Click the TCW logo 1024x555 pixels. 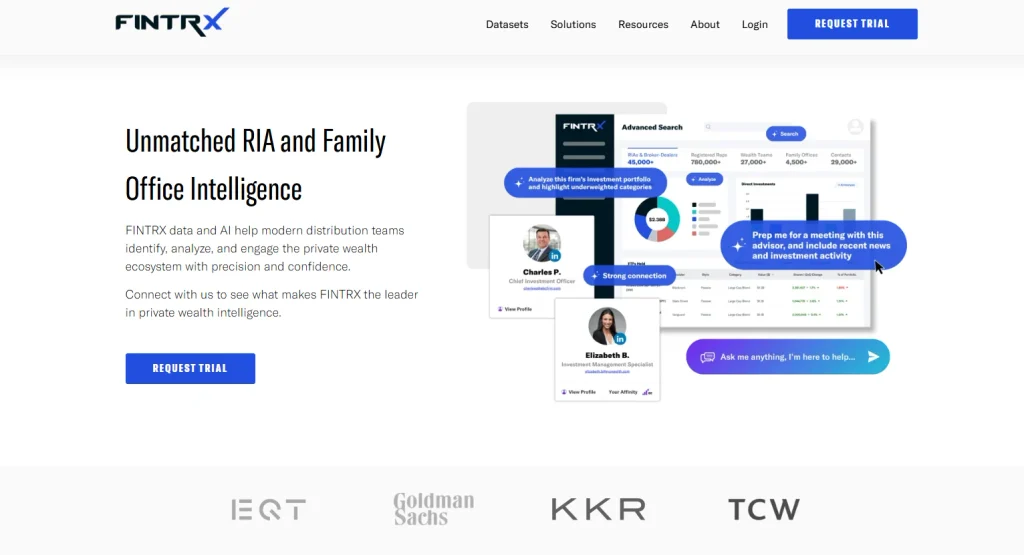(x=763, y=509)
